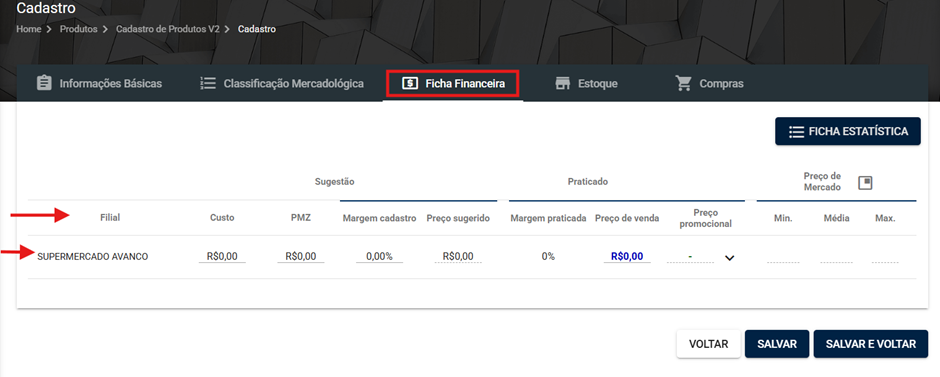This screenshot has height=377, width=940.
Task: Select the Ficha Financeira tab
Action: (453, 83)
